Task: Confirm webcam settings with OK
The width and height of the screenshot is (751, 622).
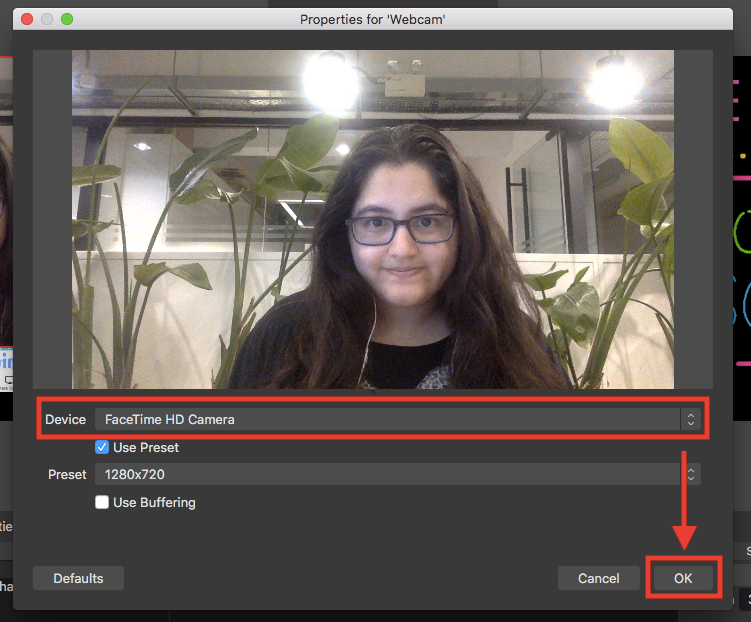Action: 683,578
